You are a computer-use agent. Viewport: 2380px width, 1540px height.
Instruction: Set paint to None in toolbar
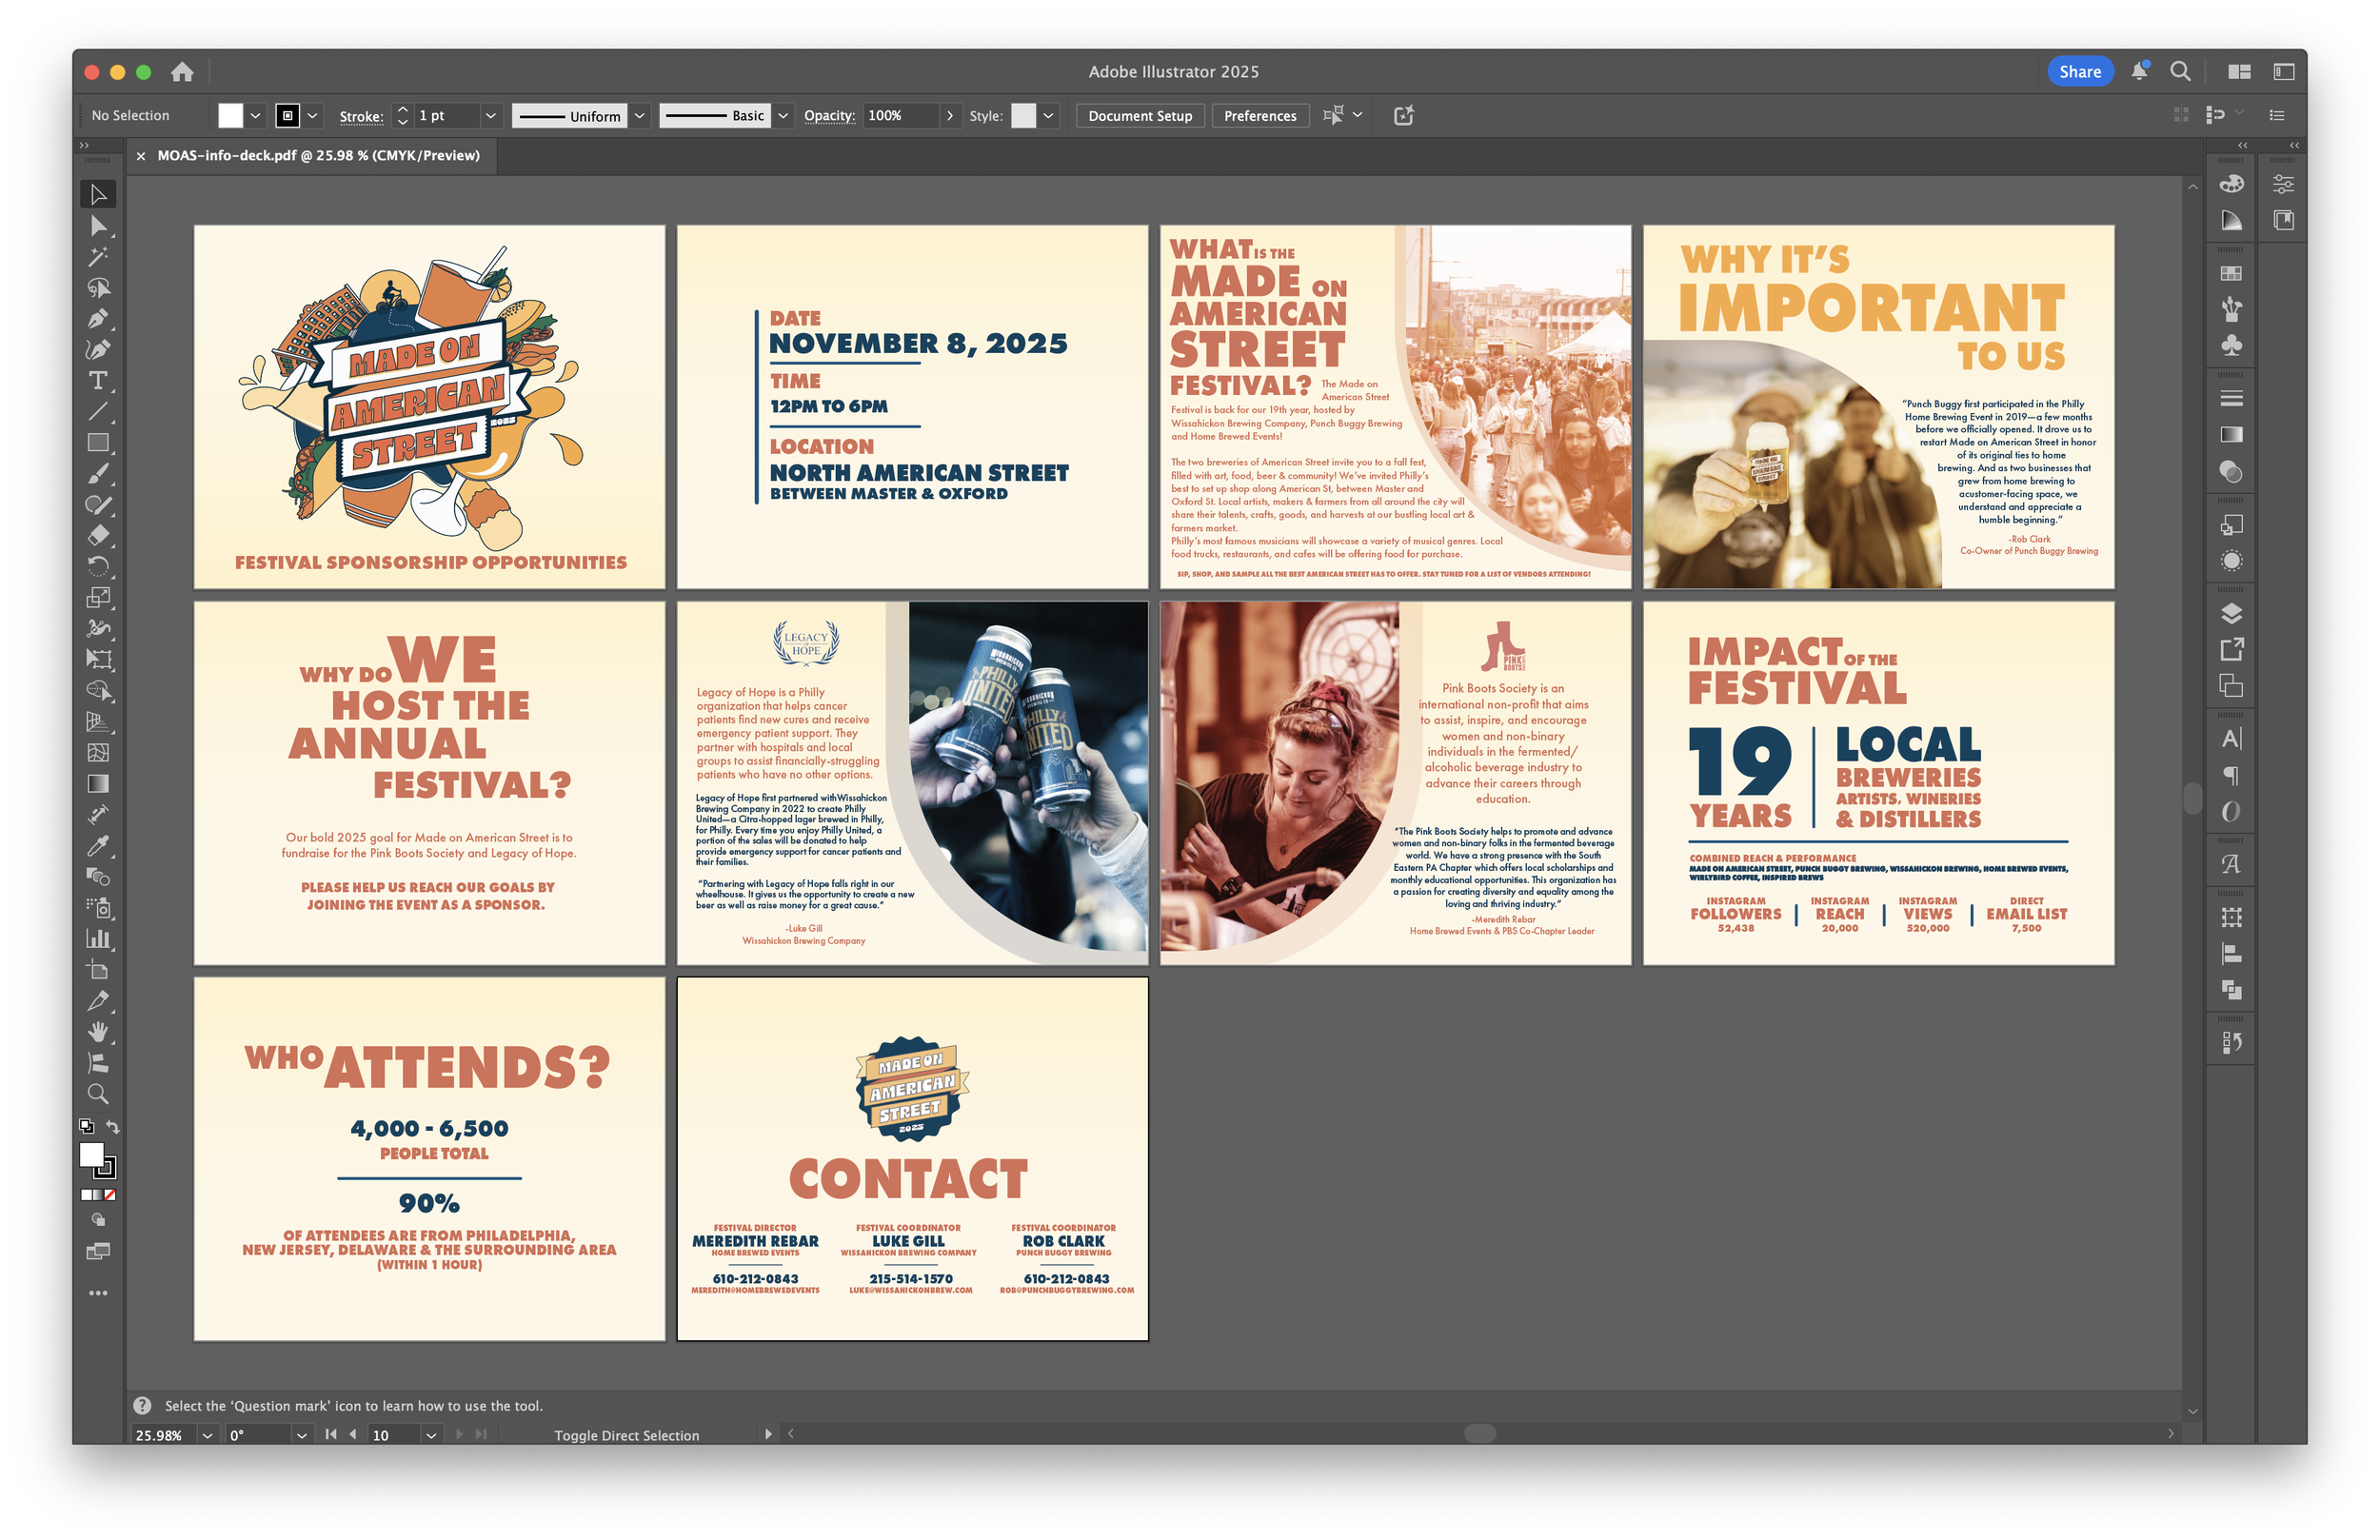pyautogui.click(x=110, y=1195)
